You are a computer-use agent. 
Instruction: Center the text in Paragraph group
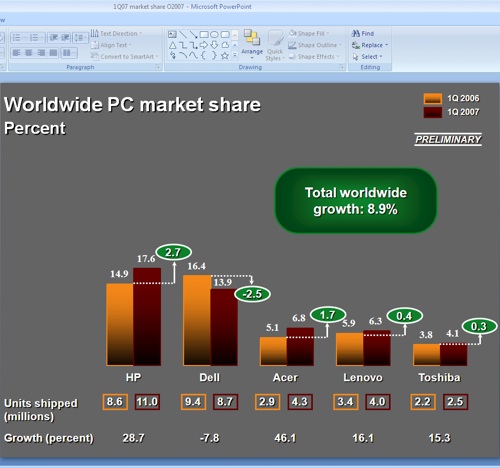click(x=29, y=53)
